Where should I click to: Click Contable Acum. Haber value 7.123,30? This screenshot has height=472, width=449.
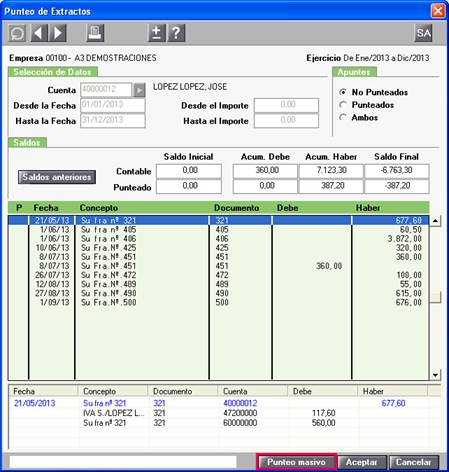coord(331,171)
